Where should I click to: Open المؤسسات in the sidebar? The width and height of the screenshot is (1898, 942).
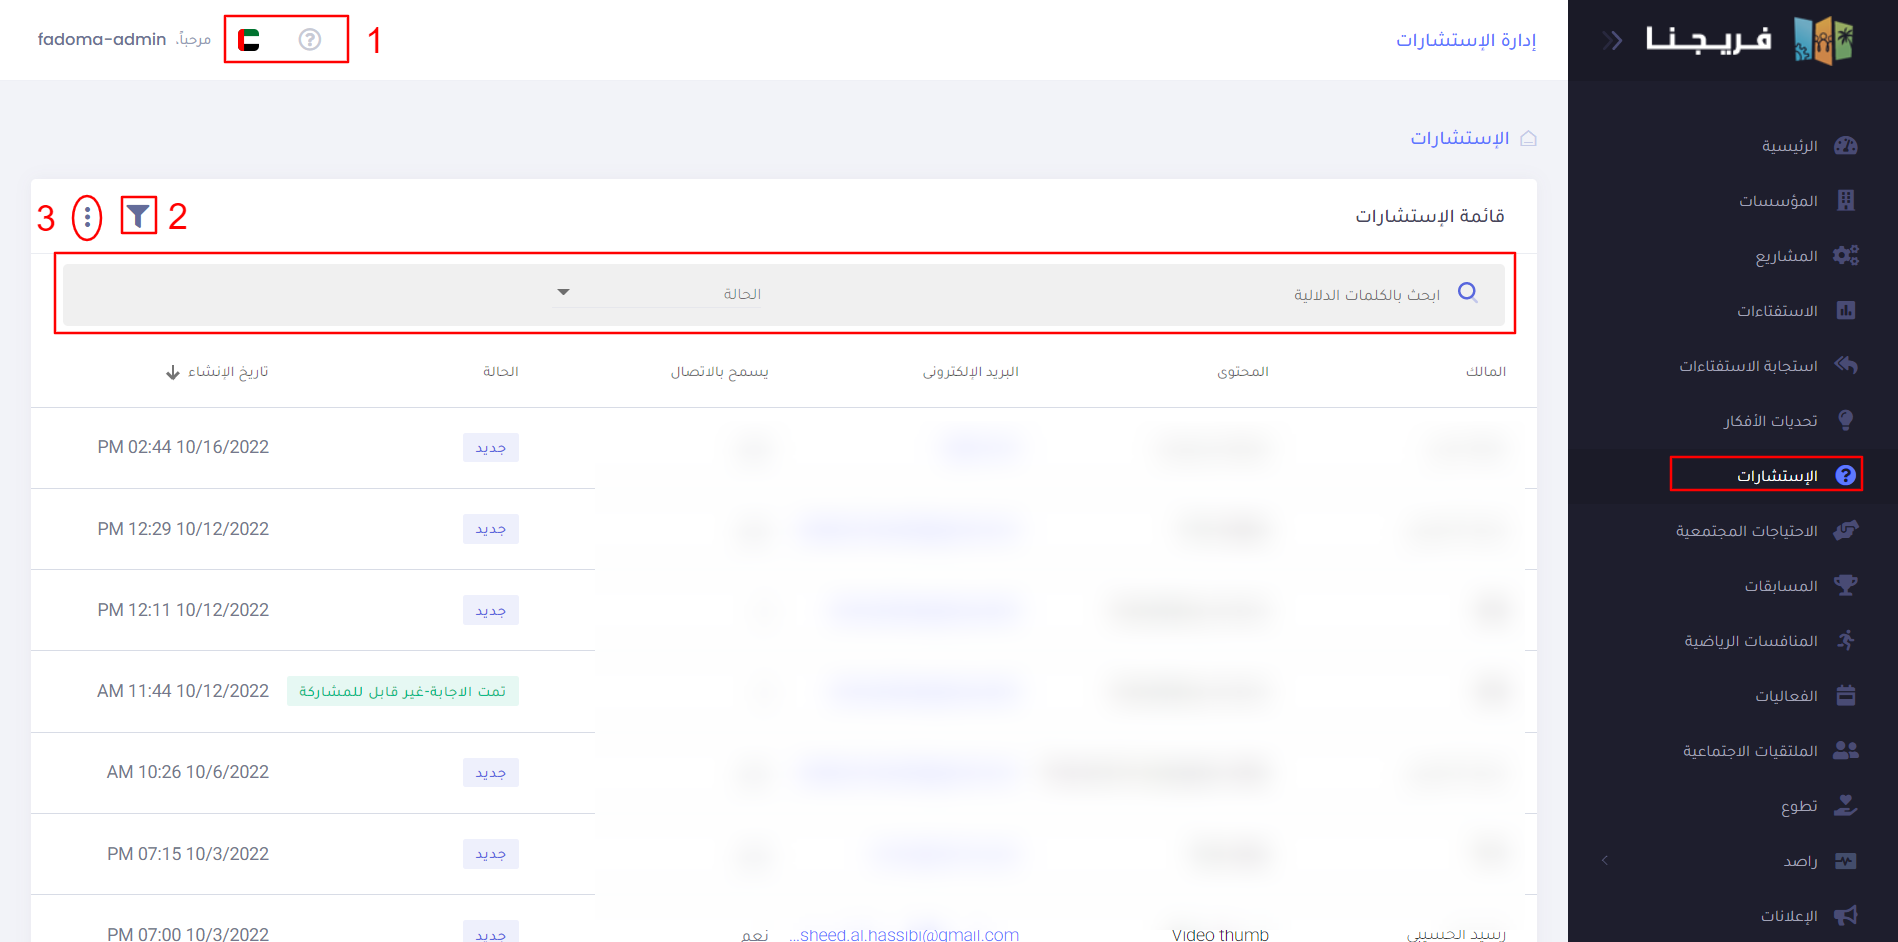tap(1778, 201)
